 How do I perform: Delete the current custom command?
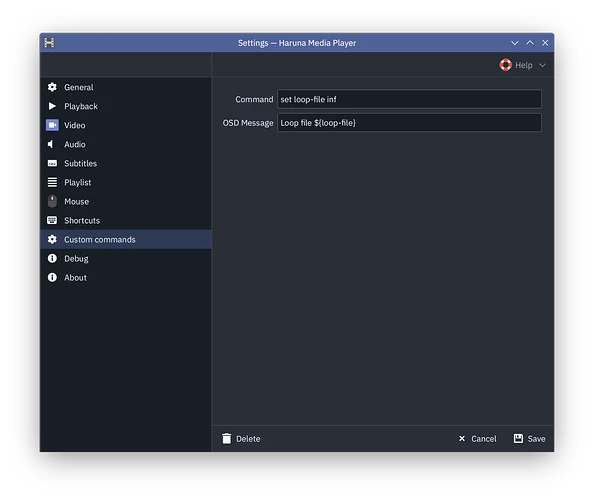tap(241, 439)
